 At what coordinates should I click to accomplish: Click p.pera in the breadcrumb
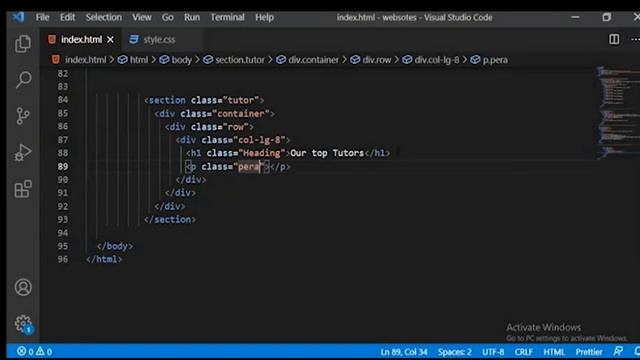coord(495,60)
